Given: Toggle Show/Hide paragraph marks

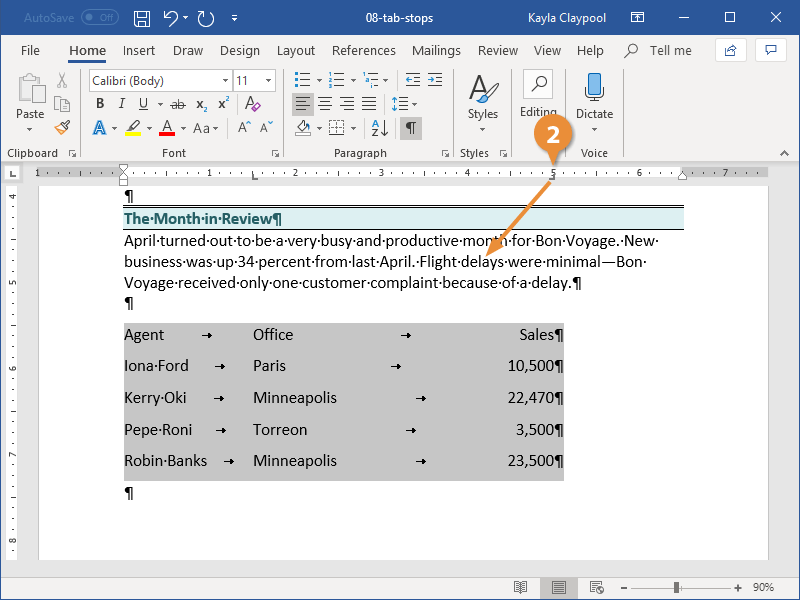Looking at the screenshot, I should click(x=410, y=128).
